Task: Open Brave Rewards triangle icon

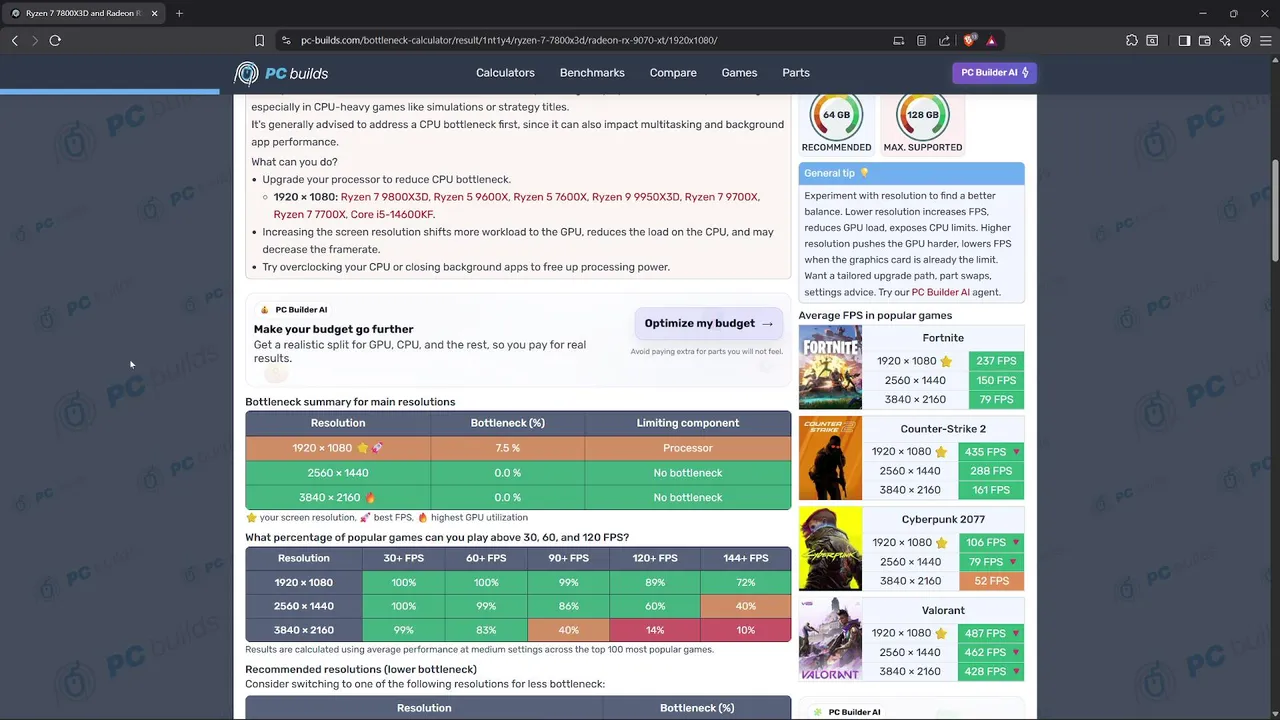Action: [991, 40]
